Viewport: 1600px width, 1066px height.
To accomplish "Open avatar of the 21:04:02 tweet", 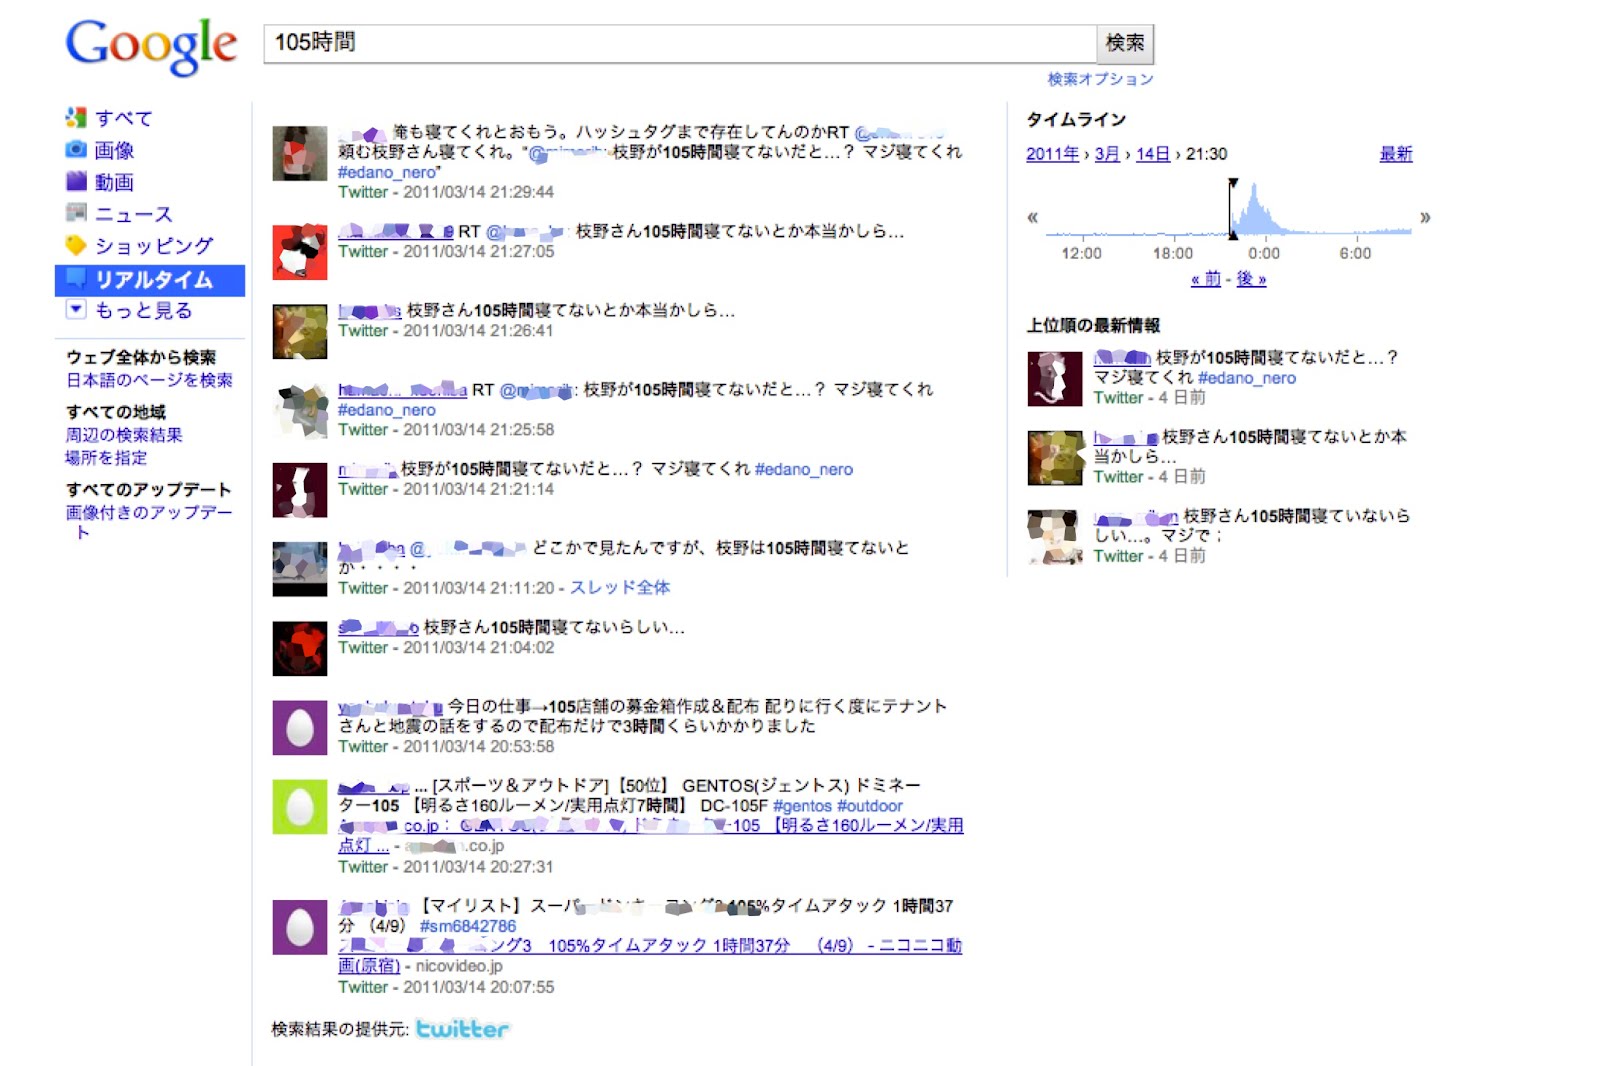I will tap(300, 648).
